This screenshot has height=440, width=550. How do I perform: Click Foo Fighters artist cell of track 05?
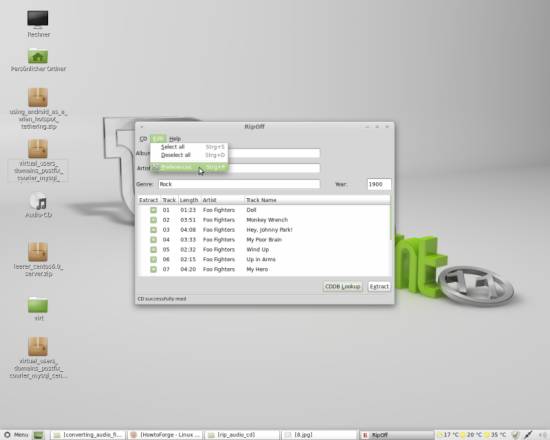tap(219, 249)
